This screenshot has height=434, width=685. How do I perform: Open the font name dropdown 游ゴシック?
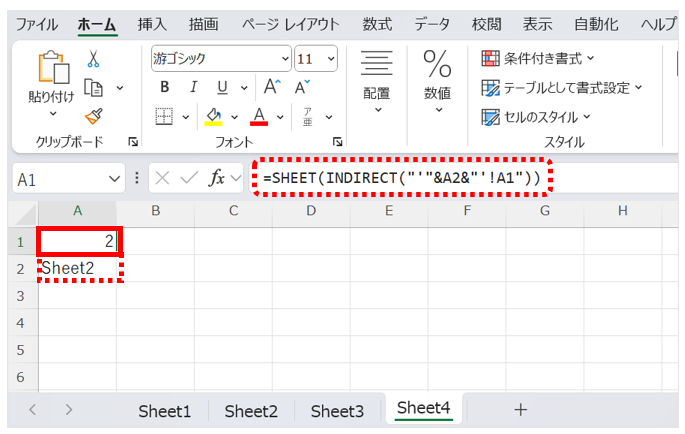[x=285, y=59]
